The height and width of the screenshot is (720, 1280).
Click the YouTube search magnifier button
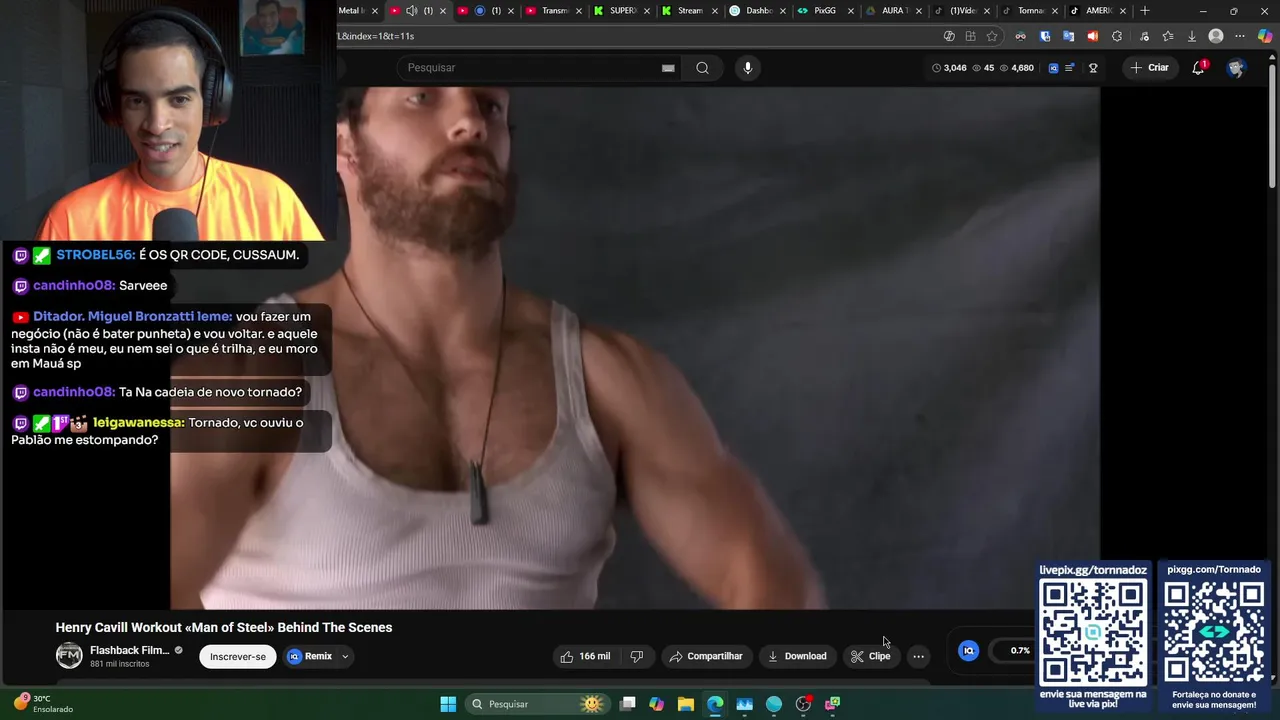702,68
